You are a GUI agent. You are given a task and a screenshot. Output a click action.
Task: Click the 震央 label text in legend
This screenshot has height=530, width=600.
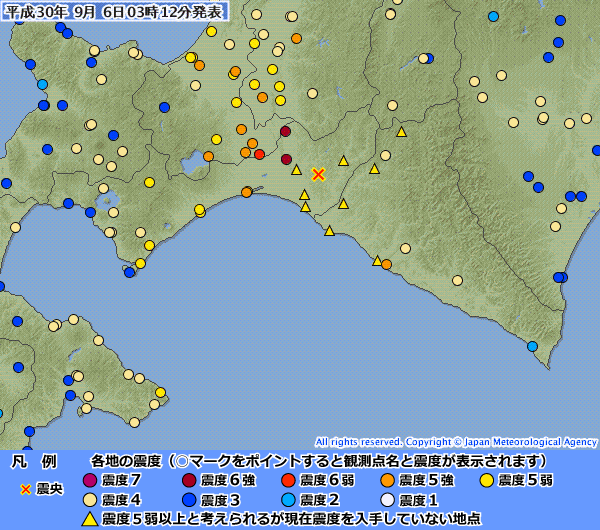pyautogui.click(x=49, y=489)
